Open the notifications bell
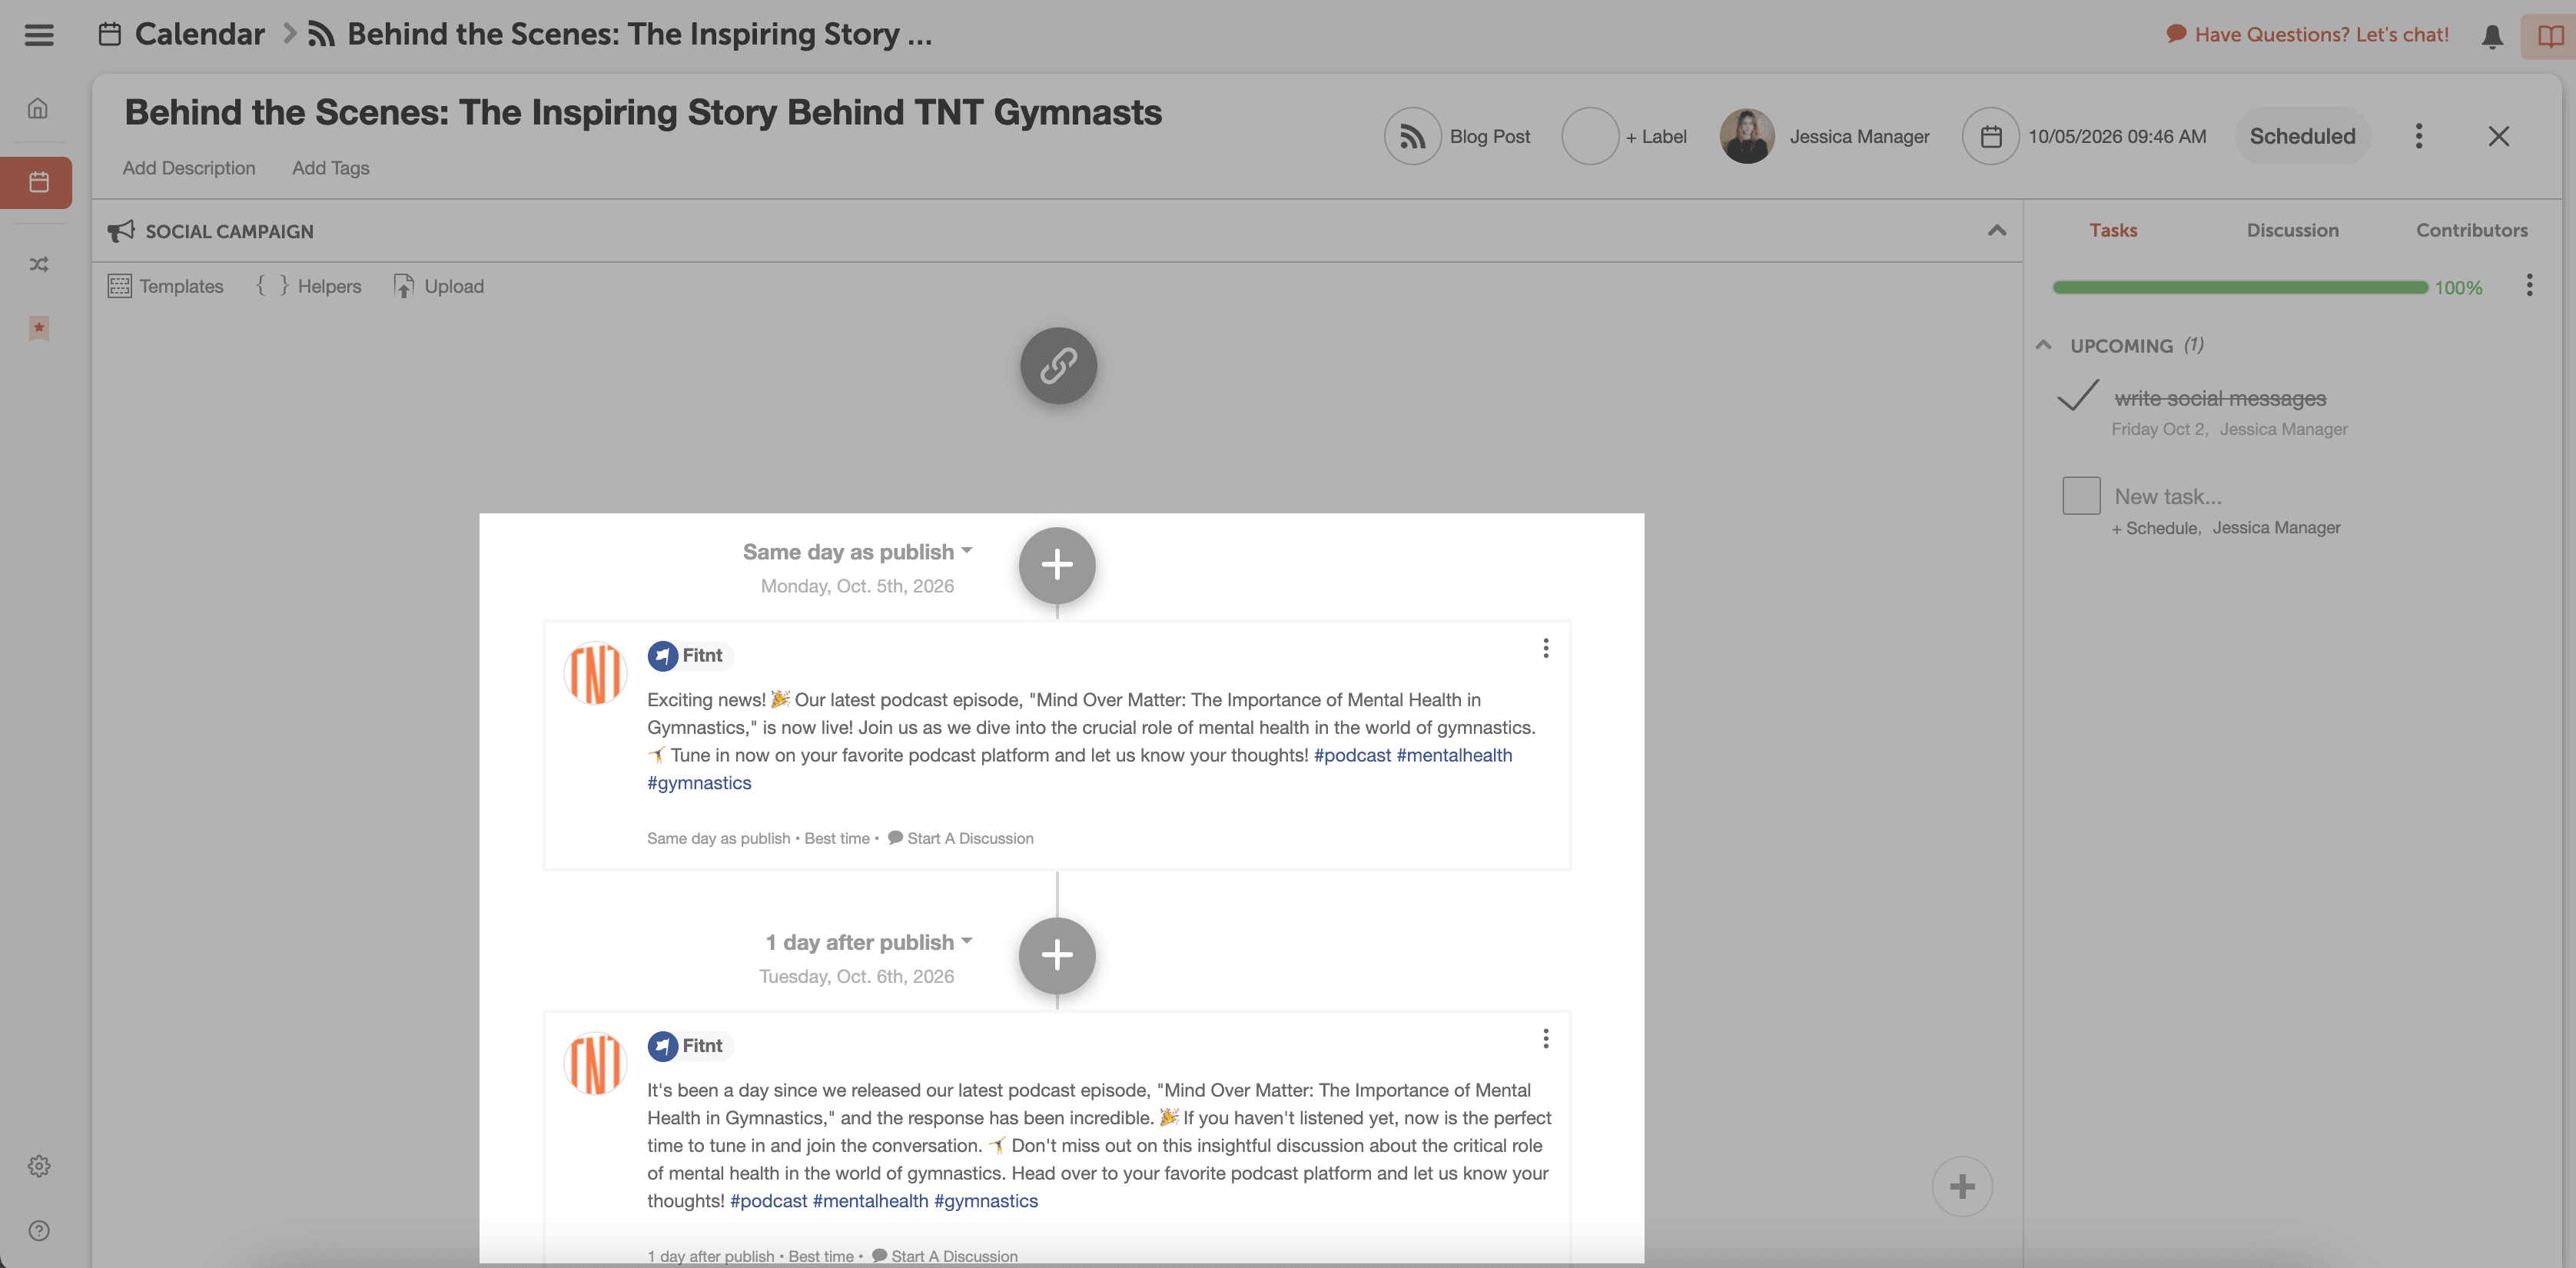This screenshot has width=2576, height=1268. [2492, 36]
